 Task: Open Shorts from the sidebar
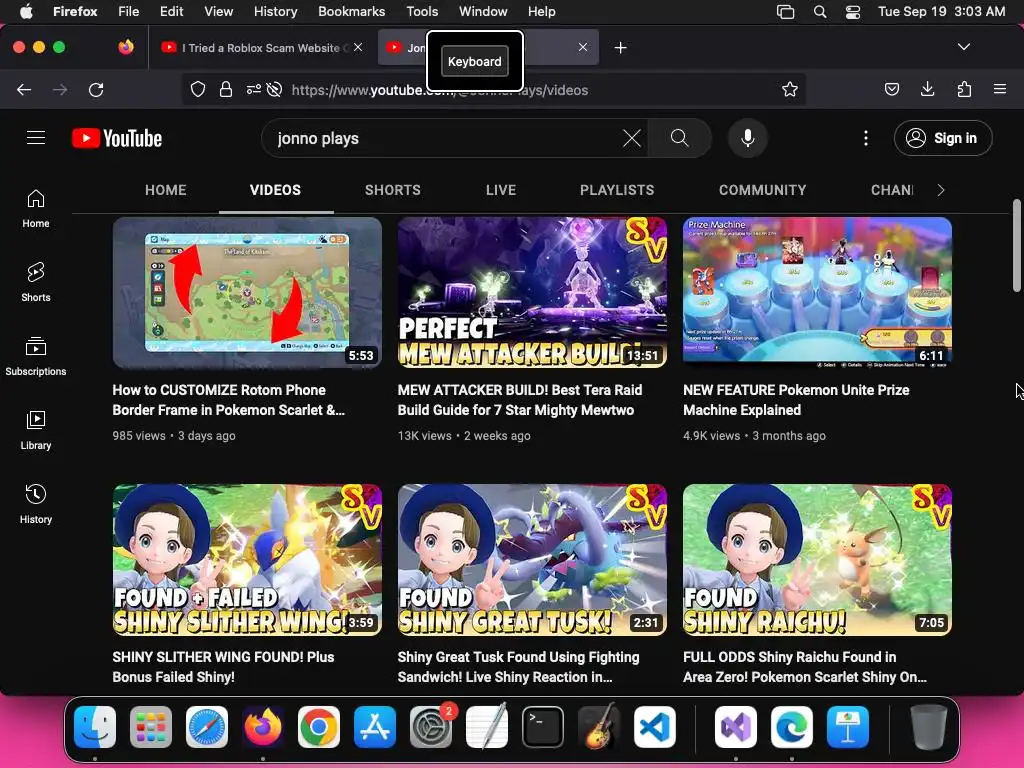(36, 283)
